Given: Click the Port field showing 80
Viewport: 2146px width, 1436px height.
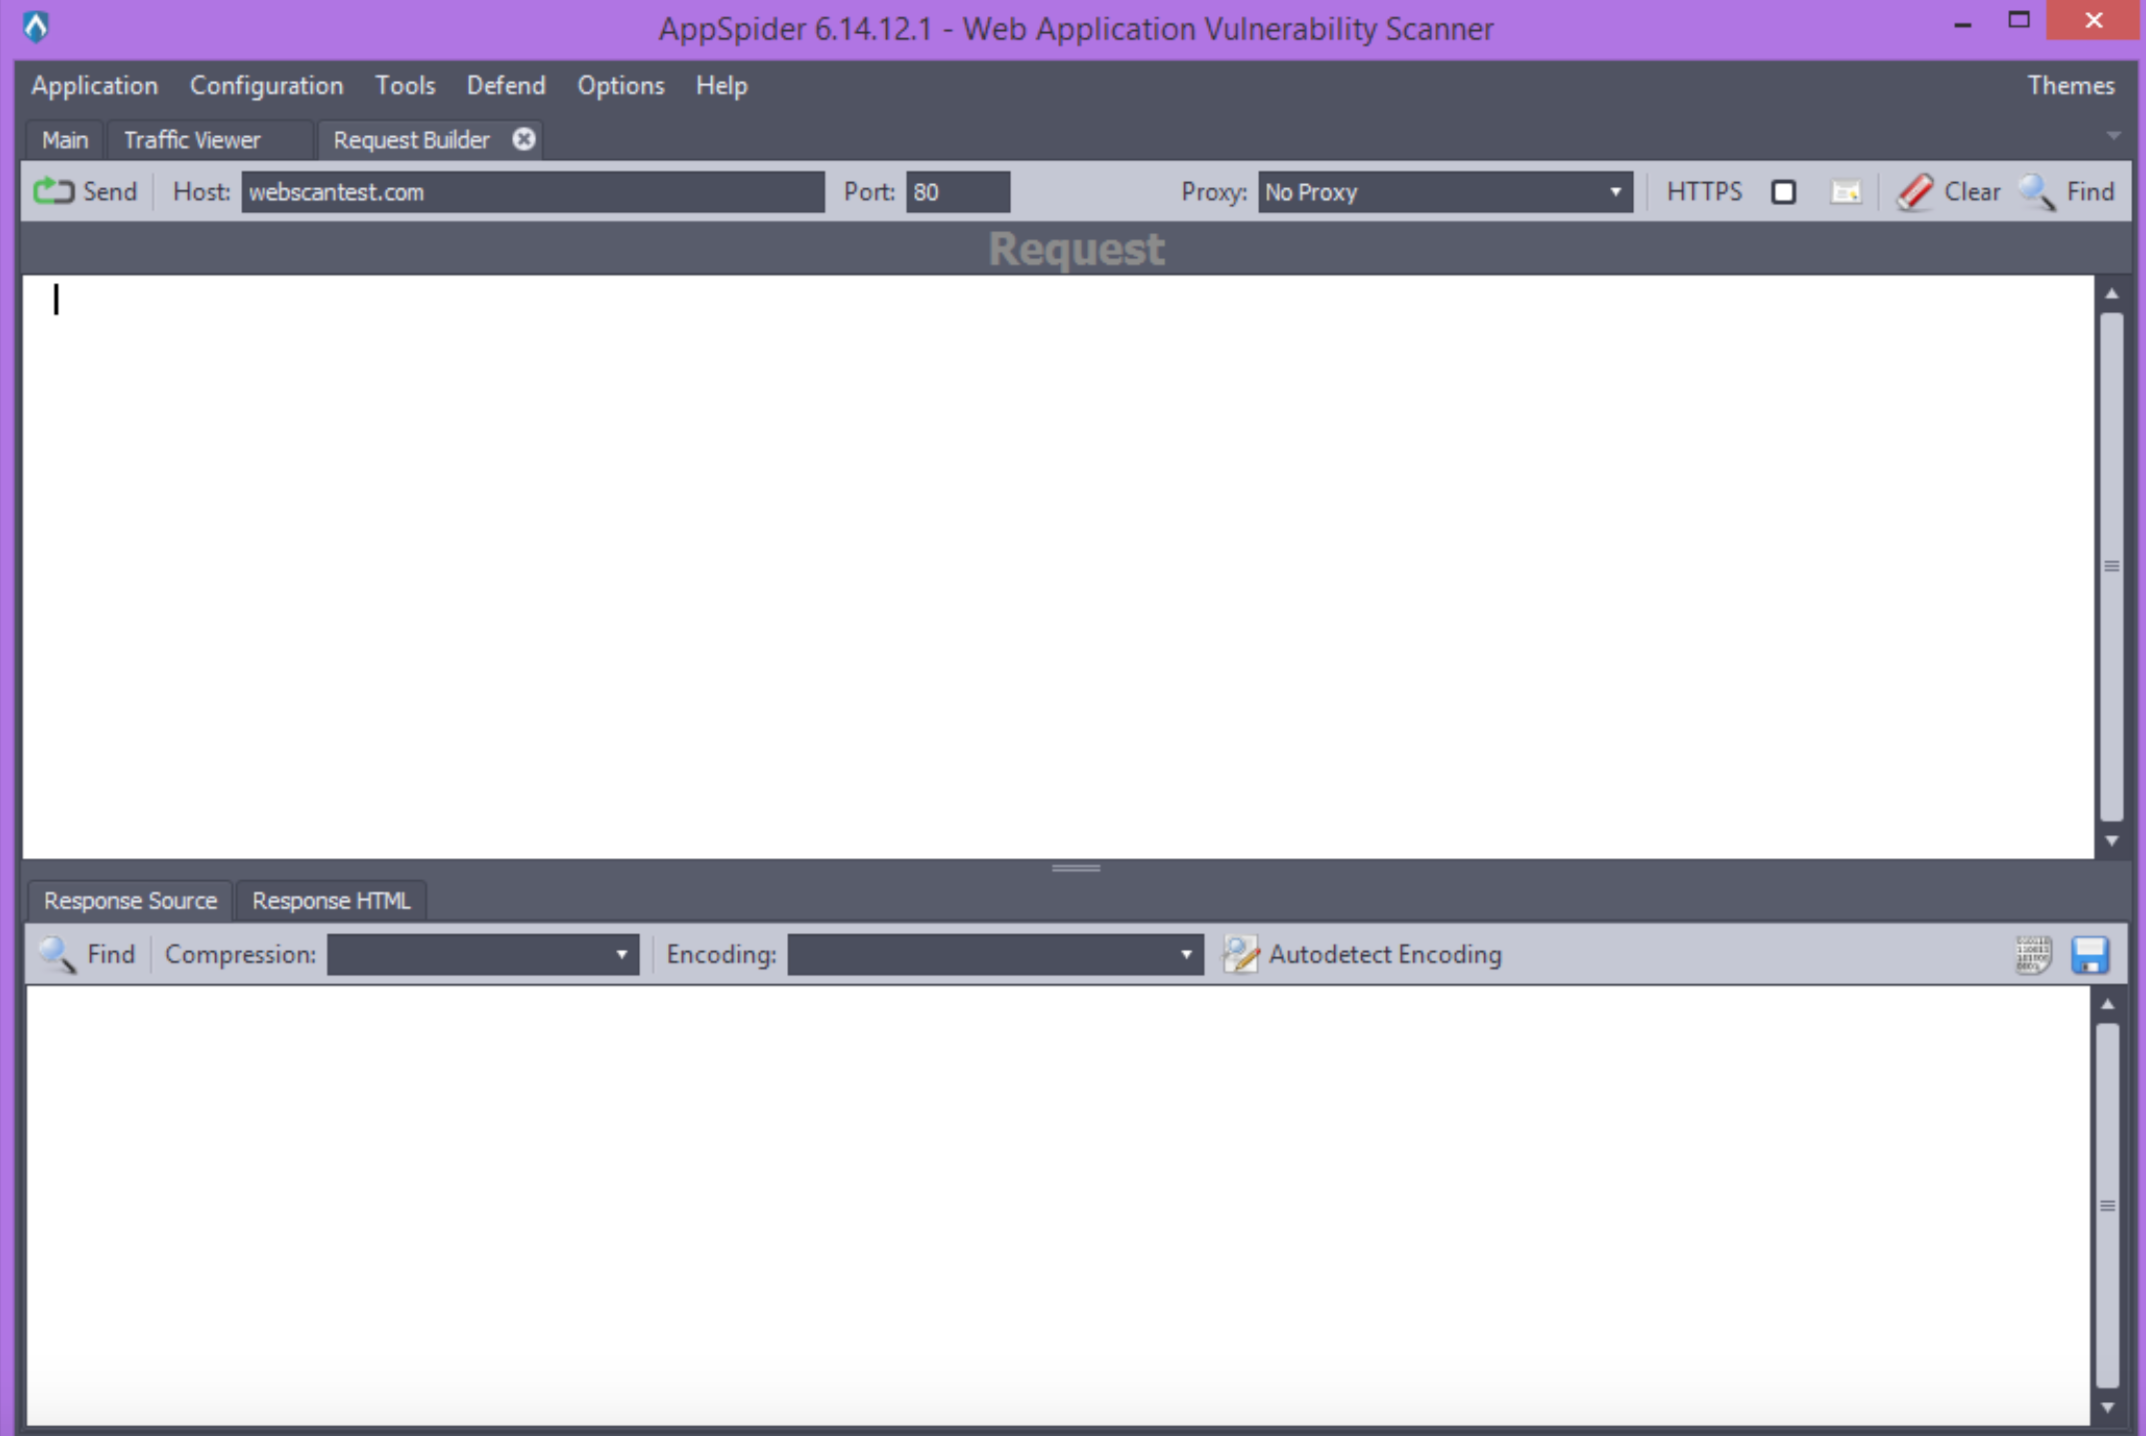Looking at the screenshot, I should click(958, 191).
